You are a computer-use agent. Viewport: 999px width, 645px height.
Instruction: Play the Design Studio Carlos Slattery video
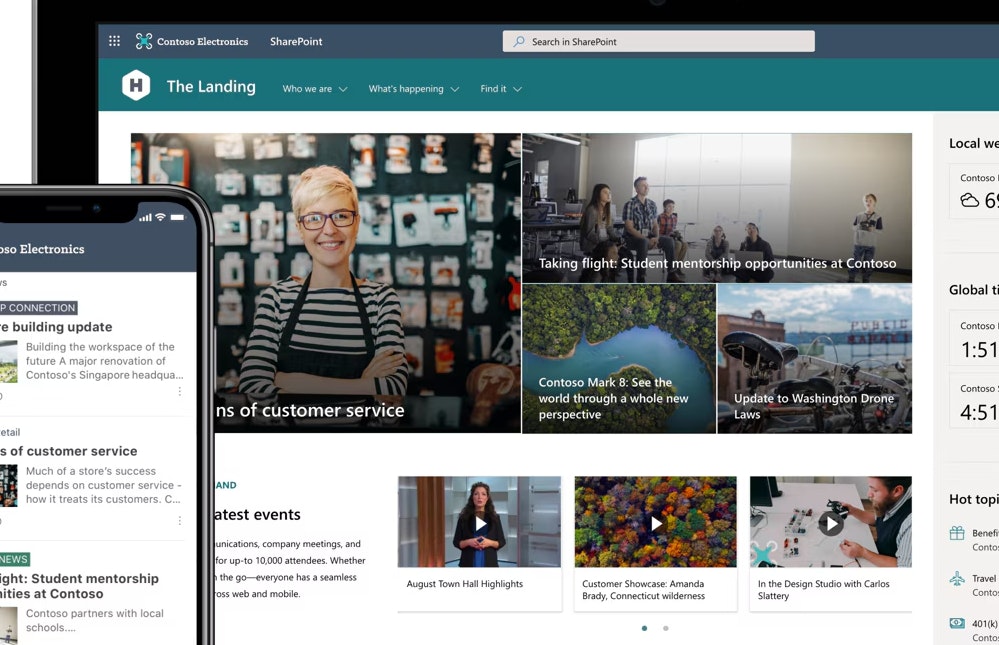point(831,523)
